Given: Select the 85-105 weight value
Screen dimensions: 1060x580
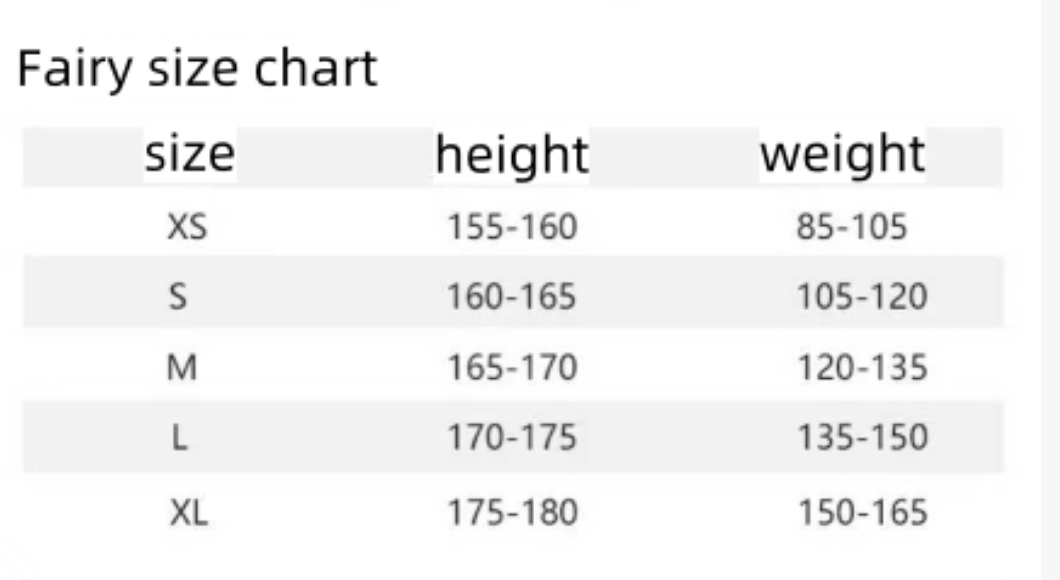Looking at the screenshot, I should [x=852, y=228].
